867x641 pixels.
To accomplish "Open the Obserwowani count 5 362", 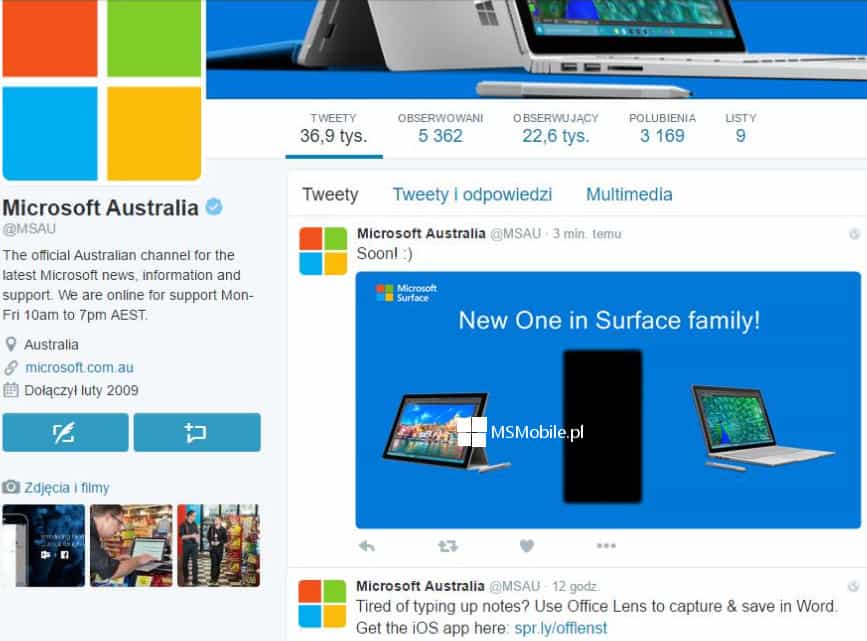I will pos(440,128).
